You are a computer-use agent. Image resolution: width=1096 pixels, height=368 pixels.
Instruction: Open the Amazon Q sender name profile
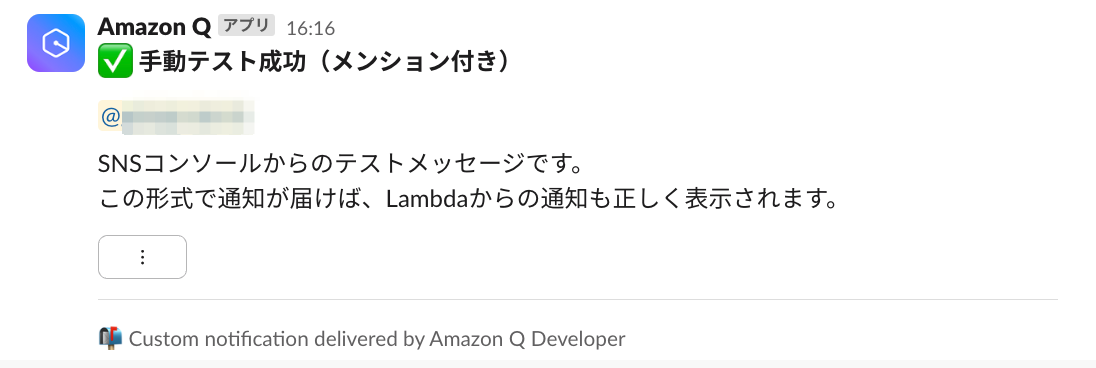coord(154,27)
